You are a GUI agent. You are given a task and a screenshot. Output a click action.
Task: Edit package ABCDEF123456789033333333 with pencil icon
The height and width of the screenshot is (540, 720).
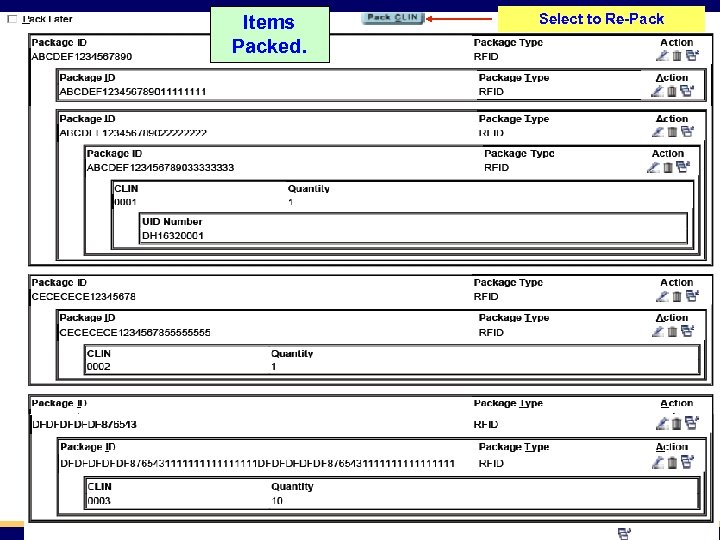tap(653, 168)
